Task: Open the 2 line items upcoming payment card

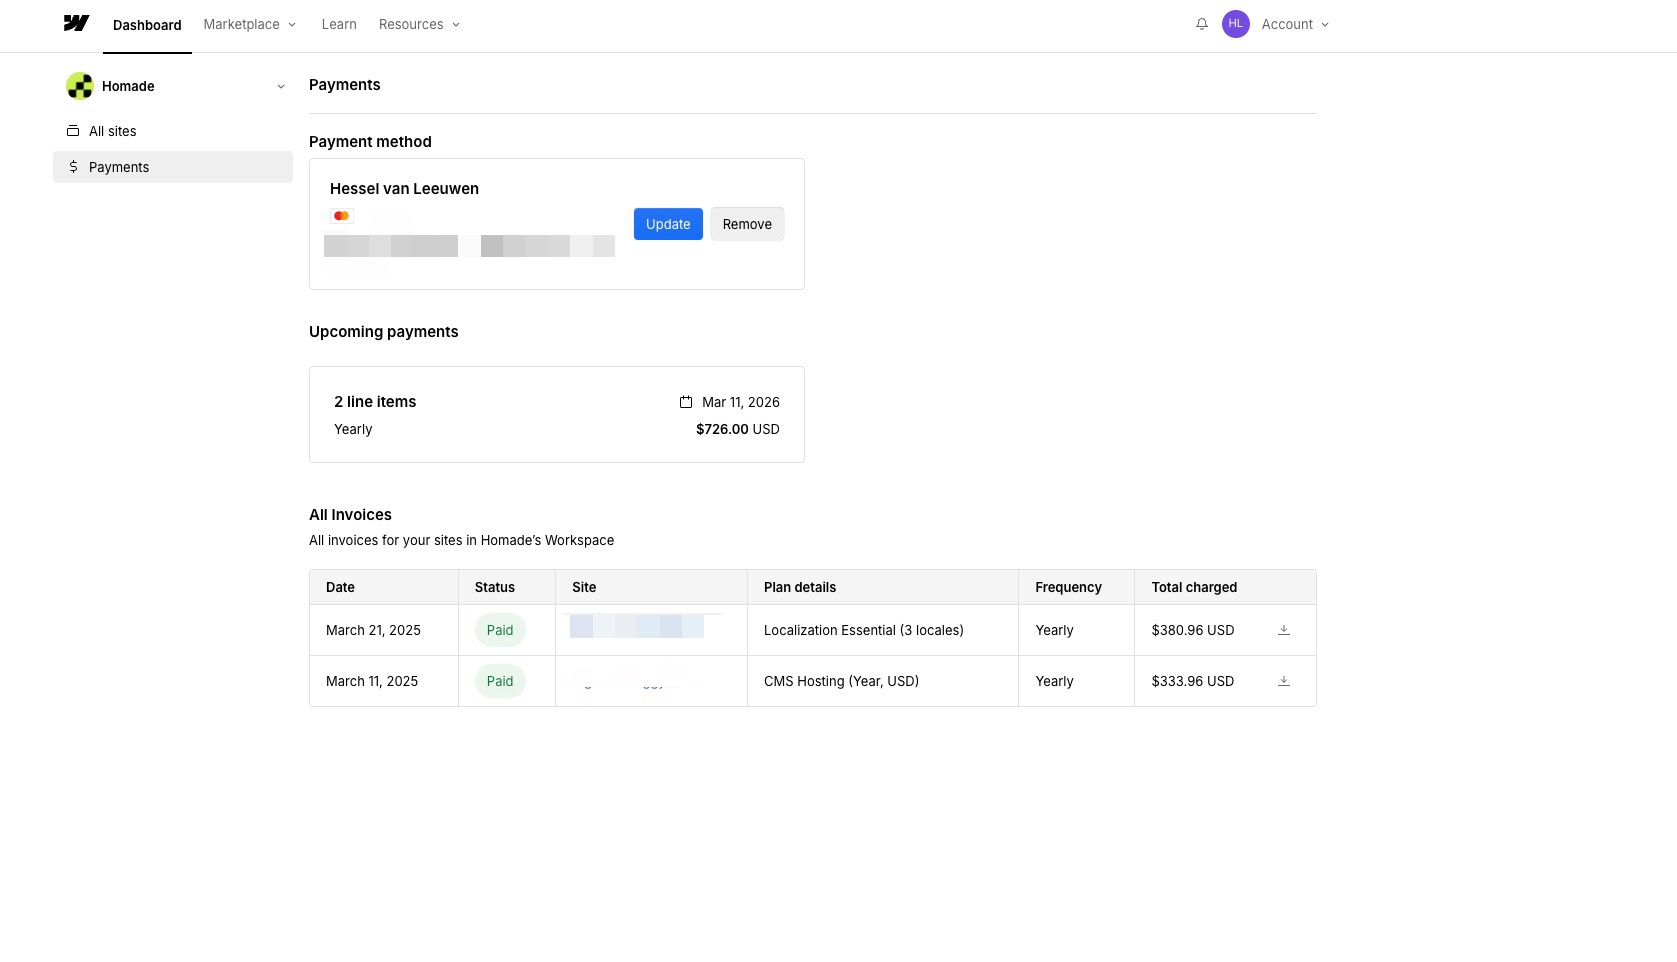Action: tap(557, 414)
